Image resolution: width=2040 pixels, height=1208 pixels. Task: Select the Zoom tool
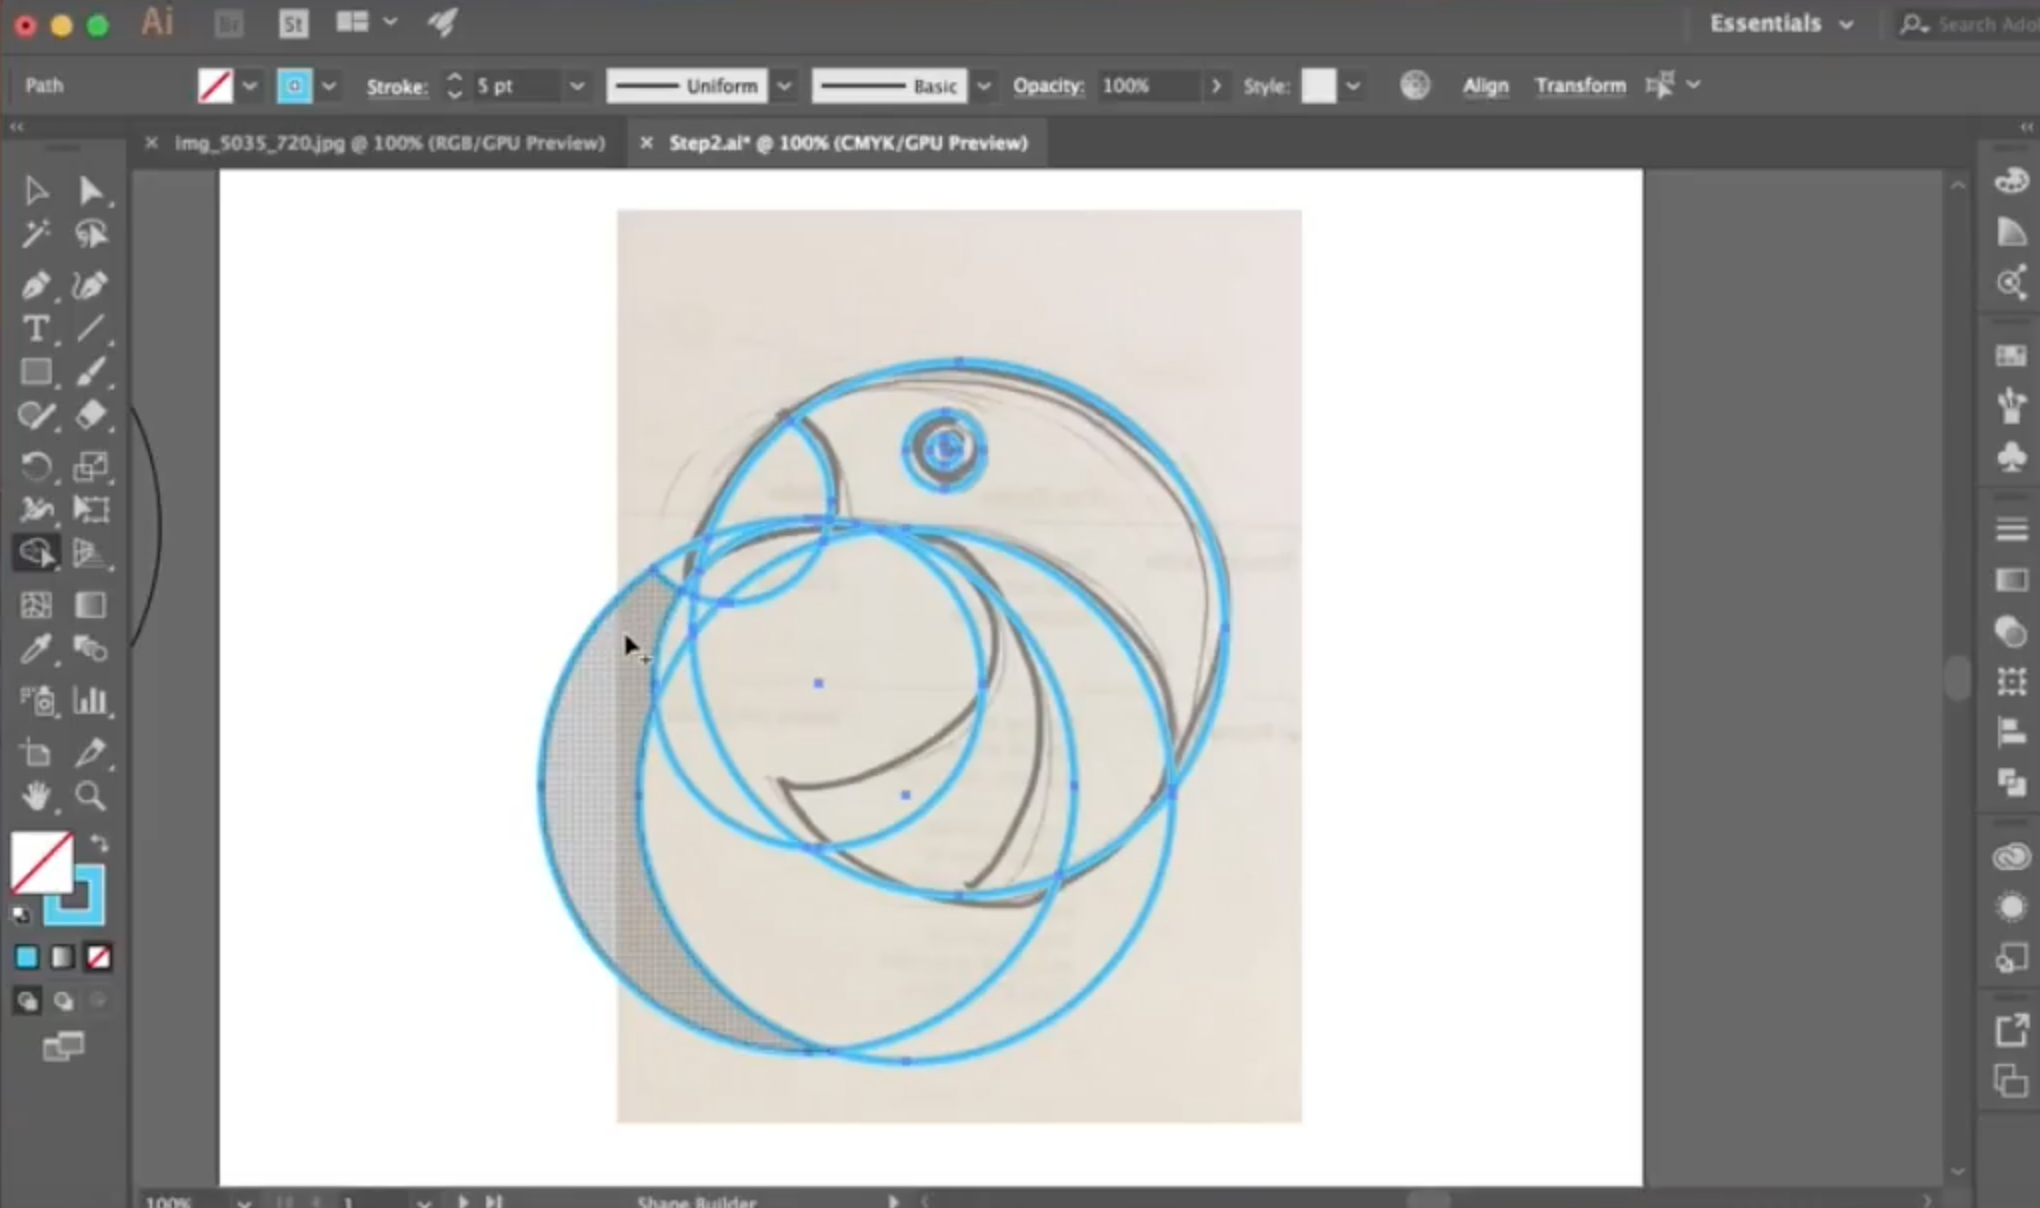coord(90,796)
